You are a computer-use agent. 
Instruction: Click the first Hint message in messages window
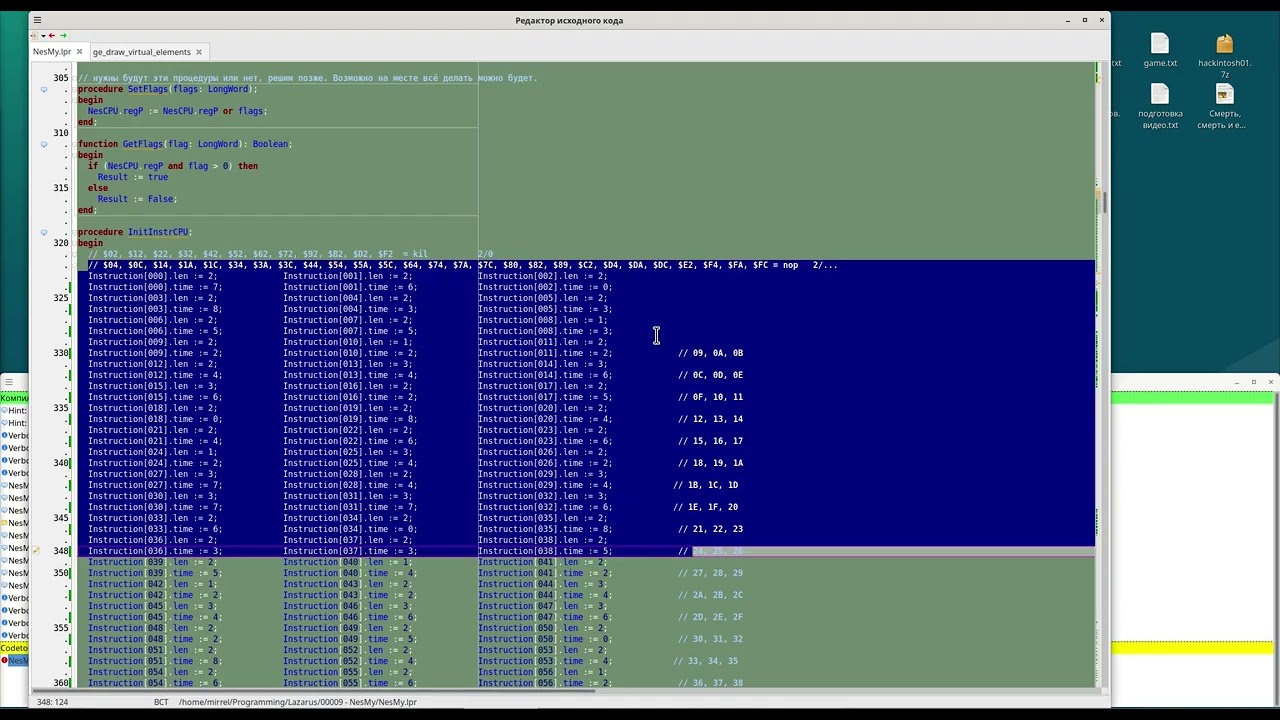(14, 411)
